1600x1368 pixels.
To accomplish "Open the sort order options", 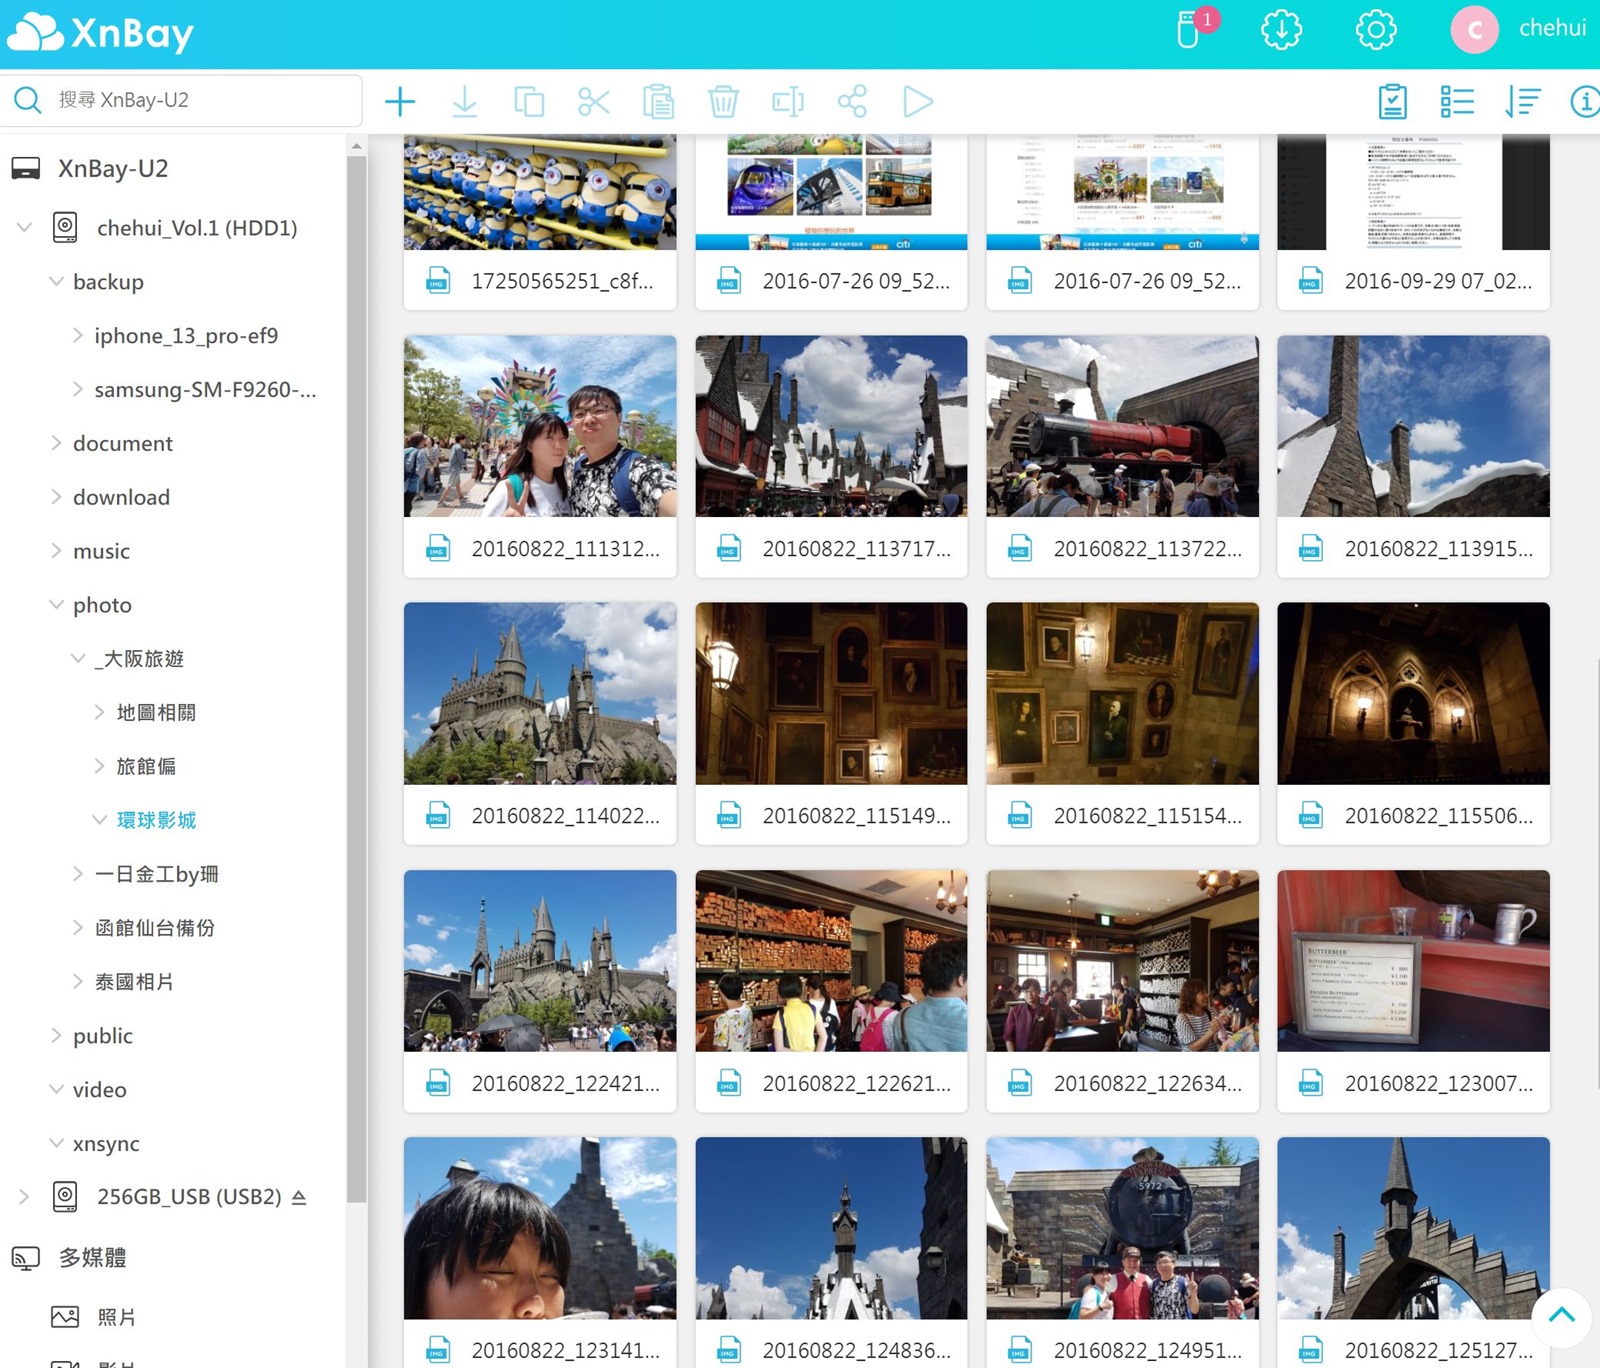I will coord(1522,101).
